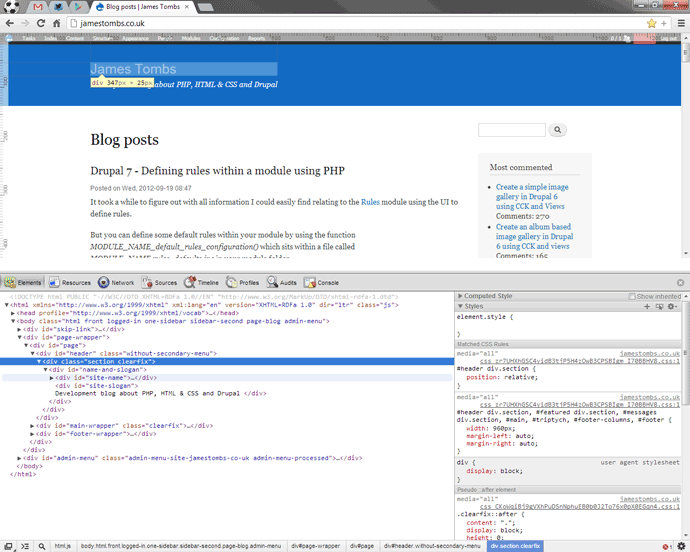Open the Modules admin menu item
The image size is (690, 552).
coord(191,38)
